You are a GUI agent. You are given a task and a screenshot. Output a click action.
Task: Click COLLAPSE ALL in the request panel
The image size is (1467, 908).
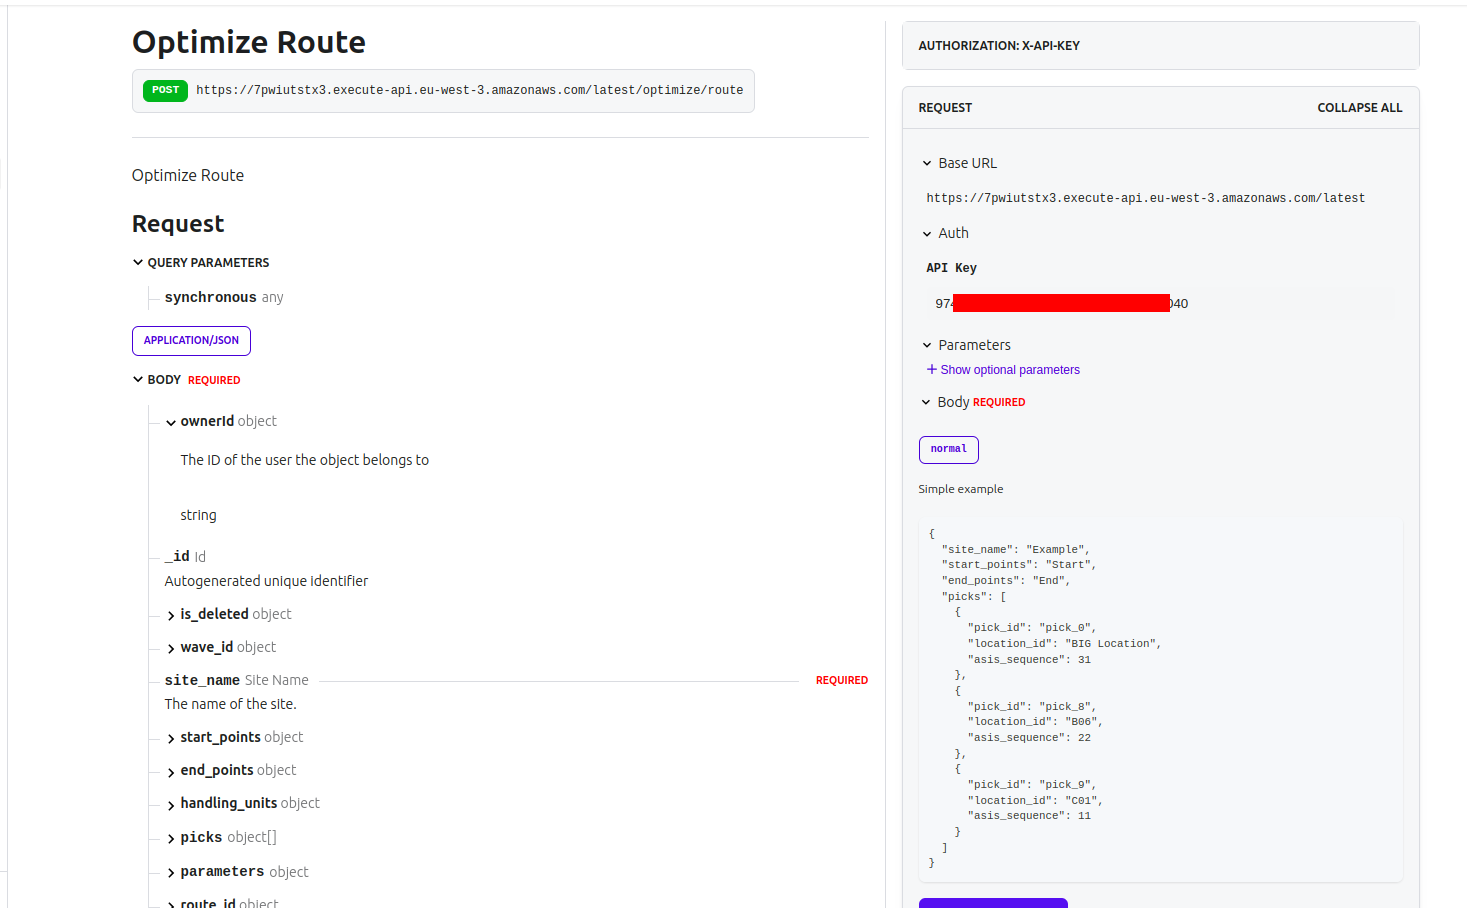click(x=1359, y=107)
